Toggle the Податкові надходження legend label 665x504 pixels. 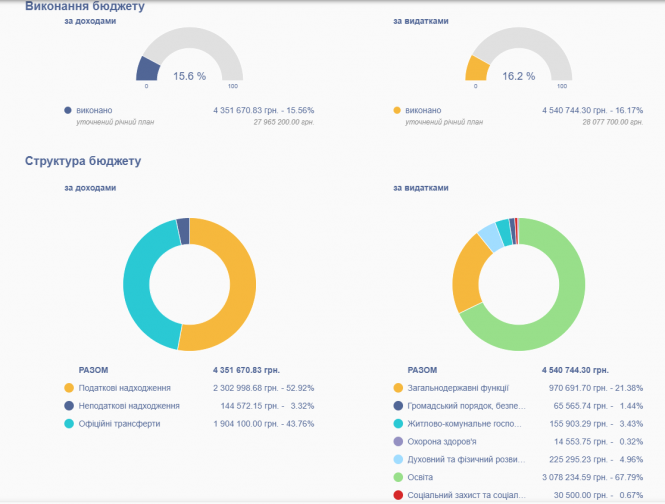coord(124,387)
